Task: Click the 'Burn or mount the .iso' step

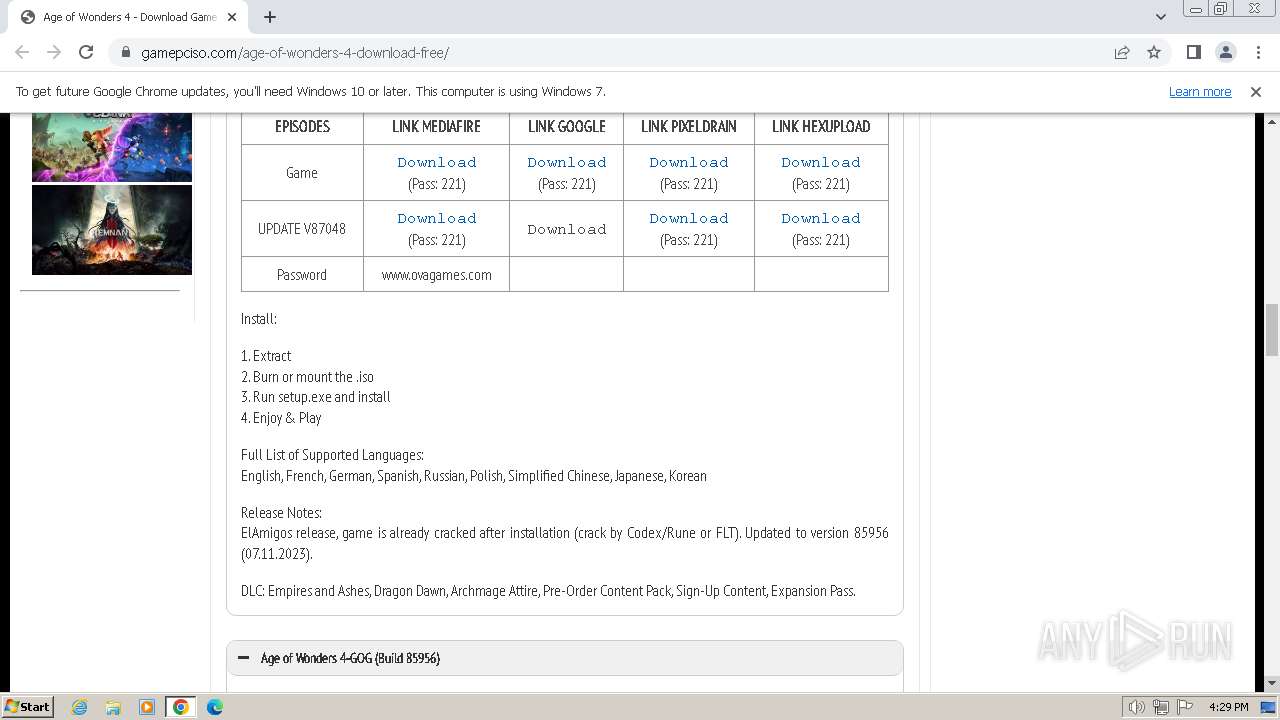Action: tap(307, 377)
